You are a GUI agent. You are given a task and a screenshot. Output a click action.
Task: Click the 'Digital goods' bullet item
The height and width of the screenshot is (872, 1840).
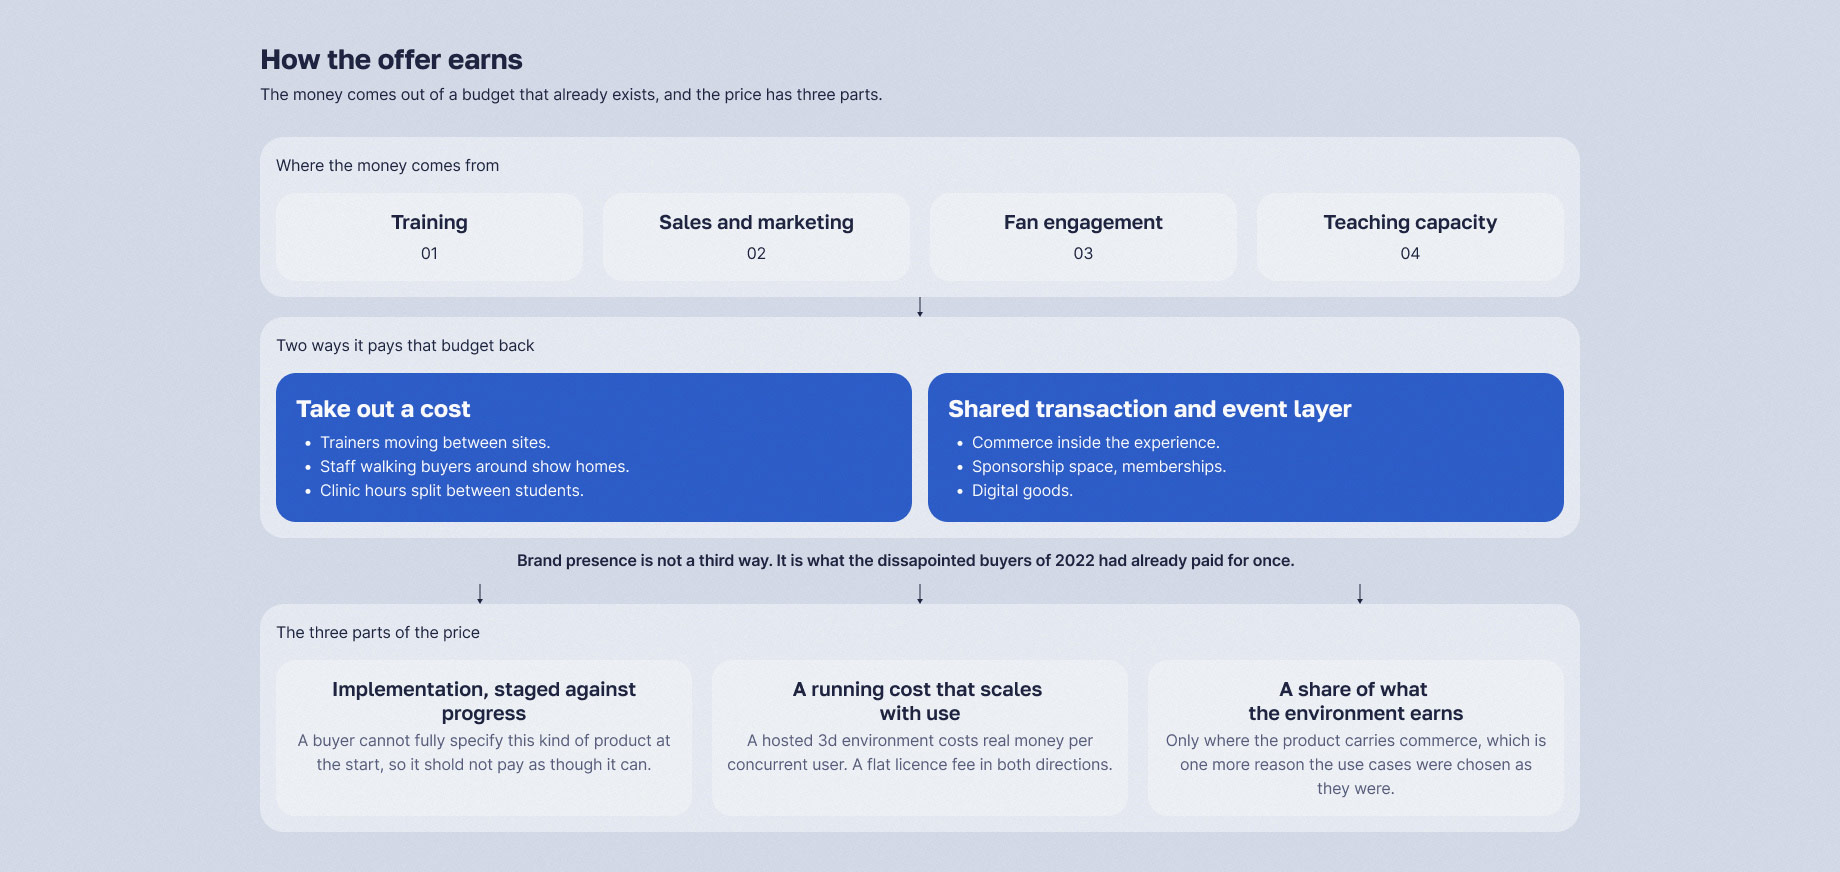[1022, 490]
